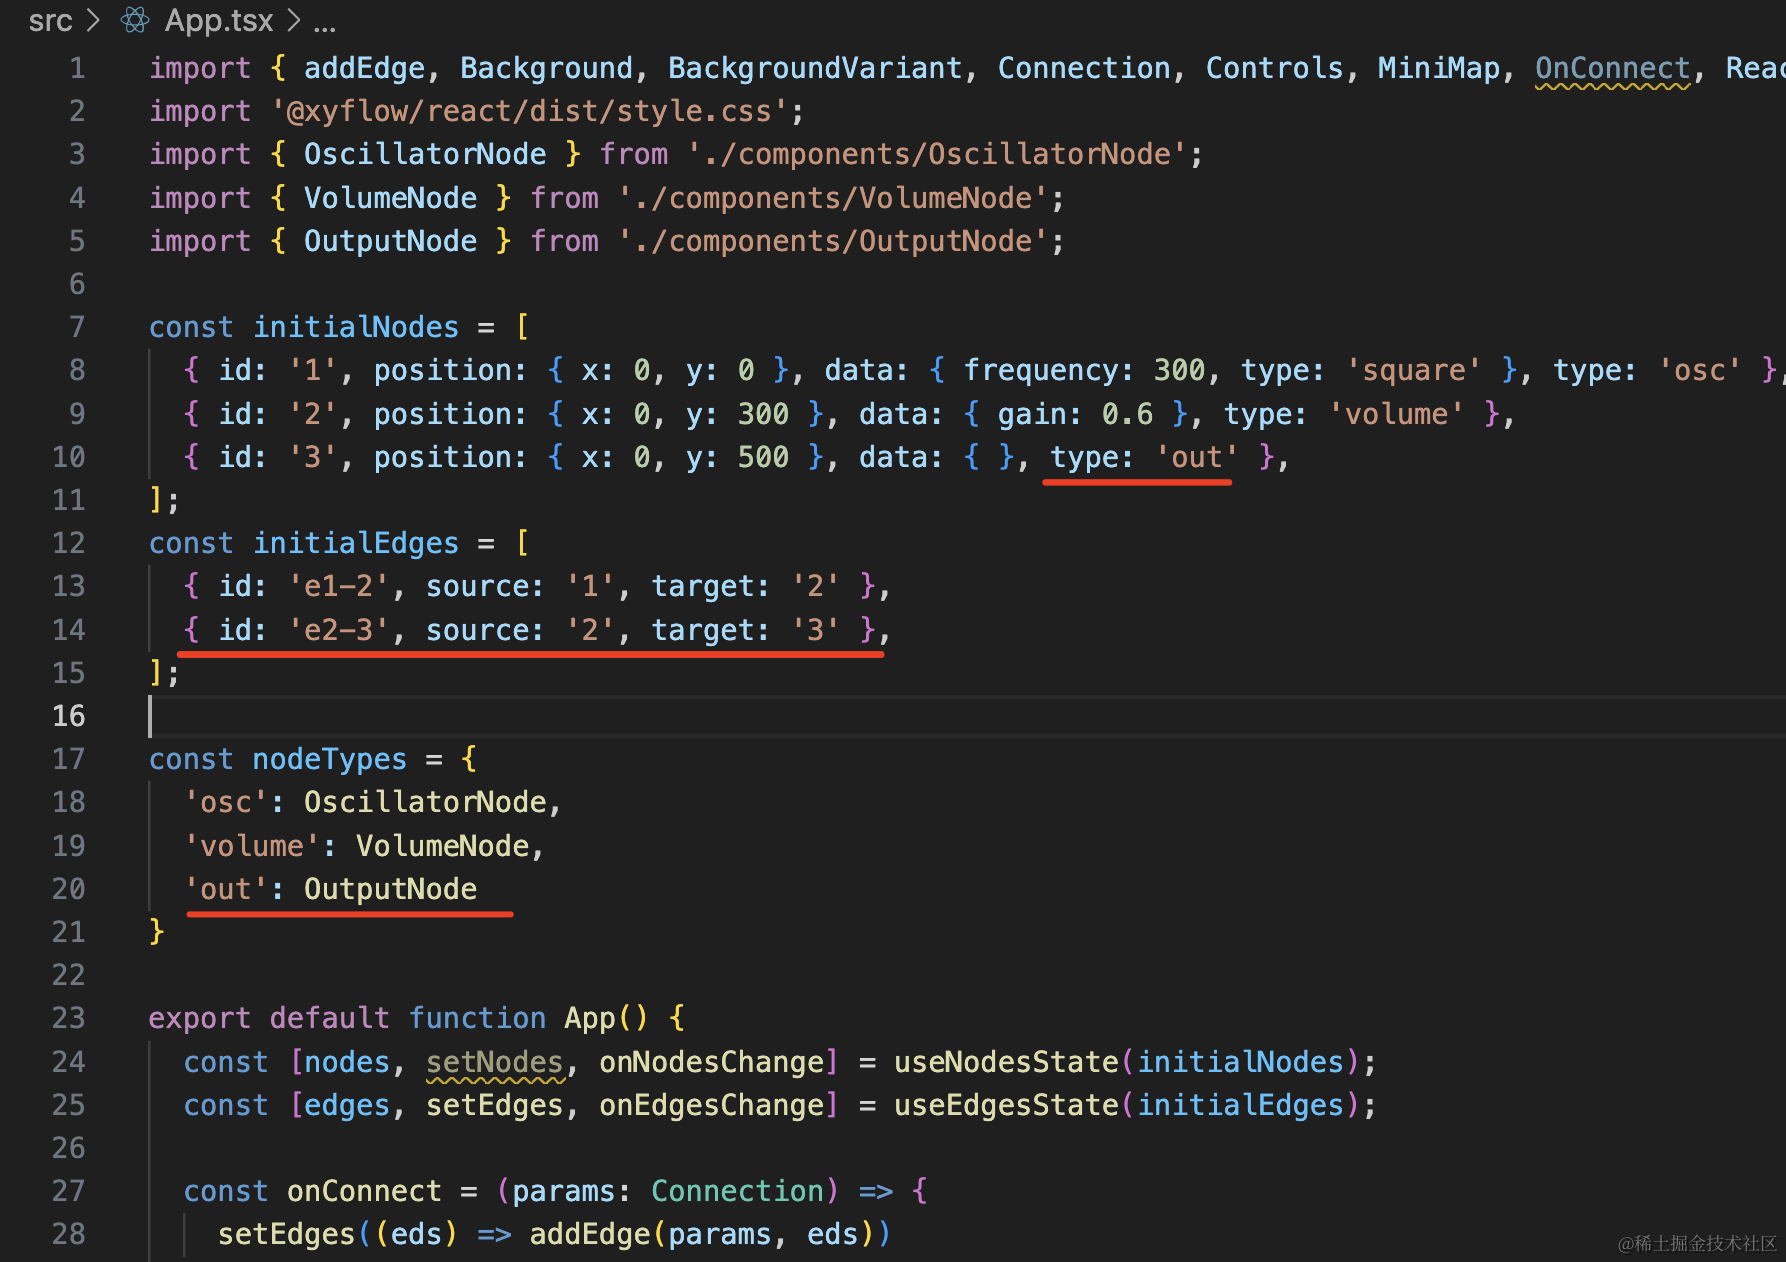Click useNodesState call on line 24

(1006, 1062)
